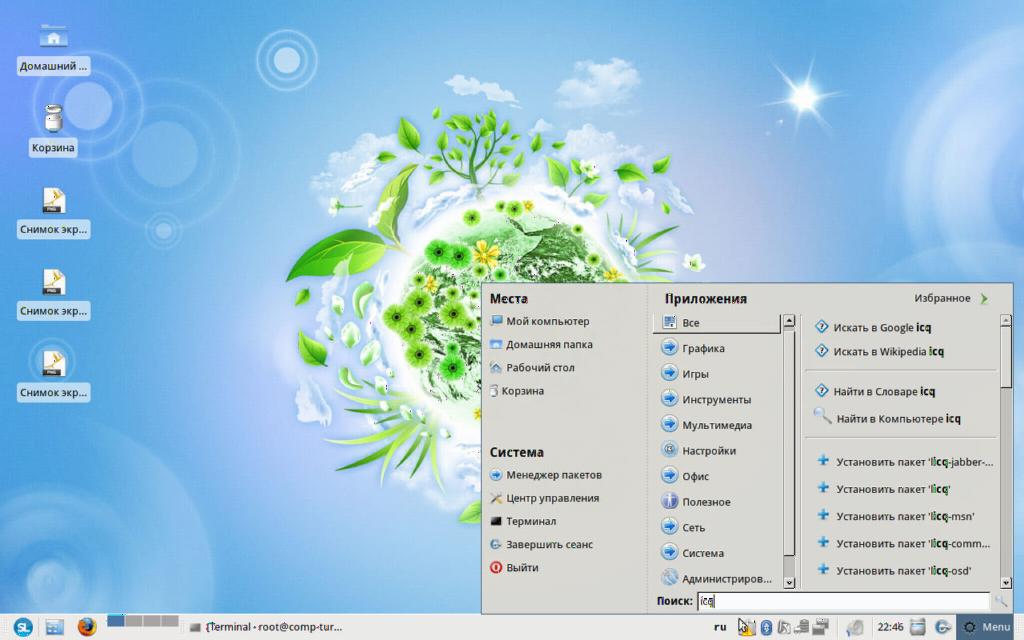Click the logout icon beside the clock

942,627
